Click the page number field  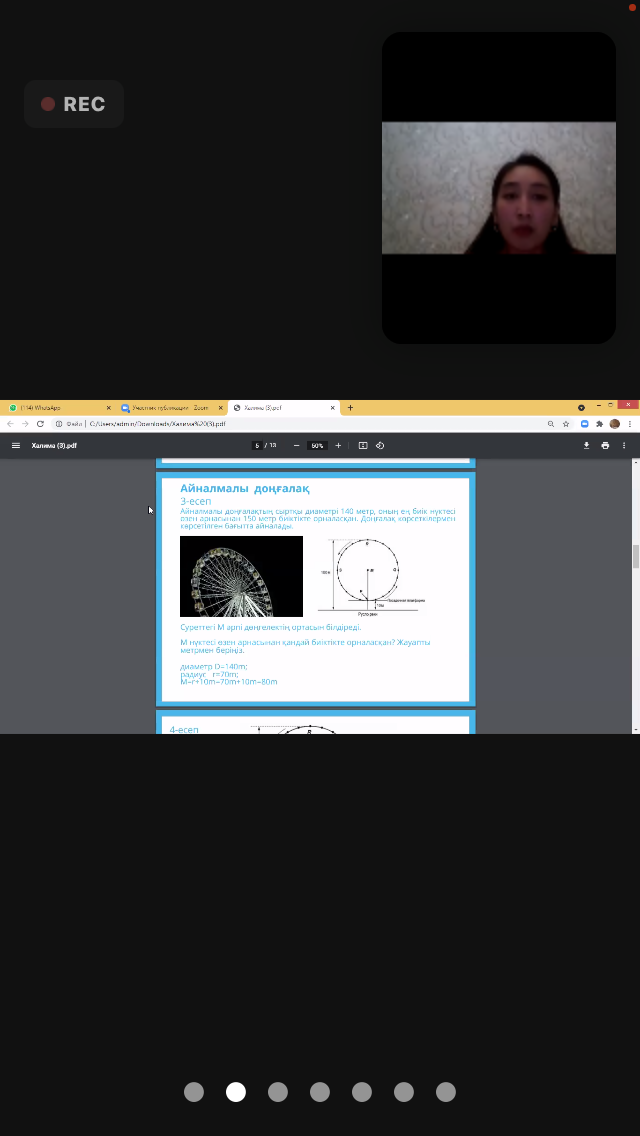257,446
